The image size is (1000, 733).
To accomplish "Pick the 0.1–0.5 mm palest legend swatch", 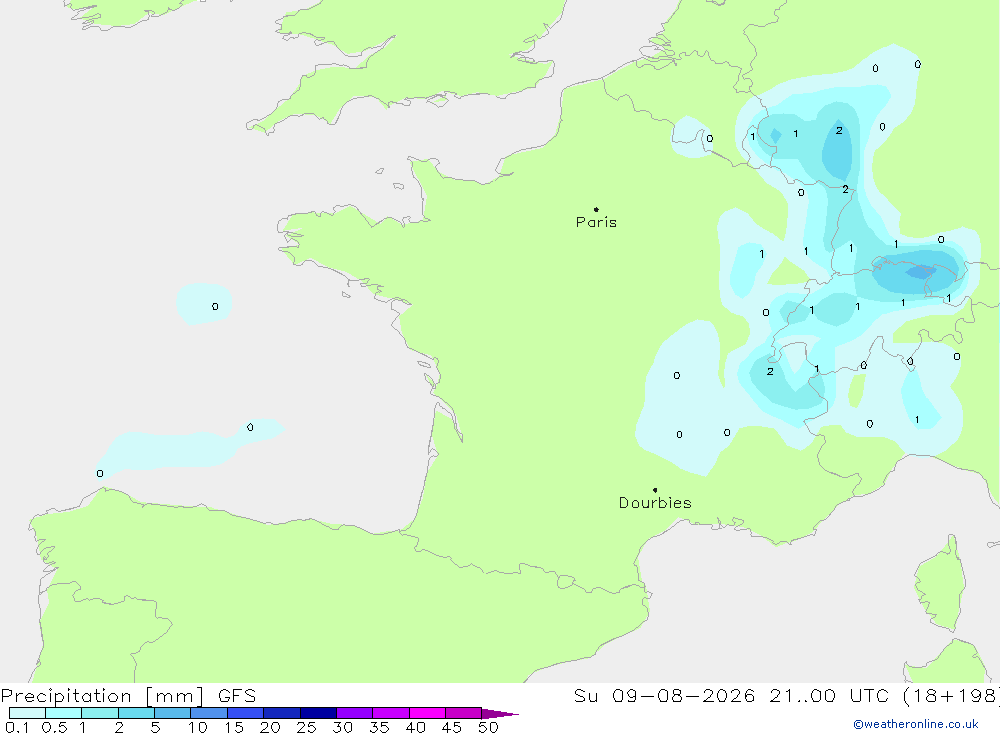I will coord(27,713).
